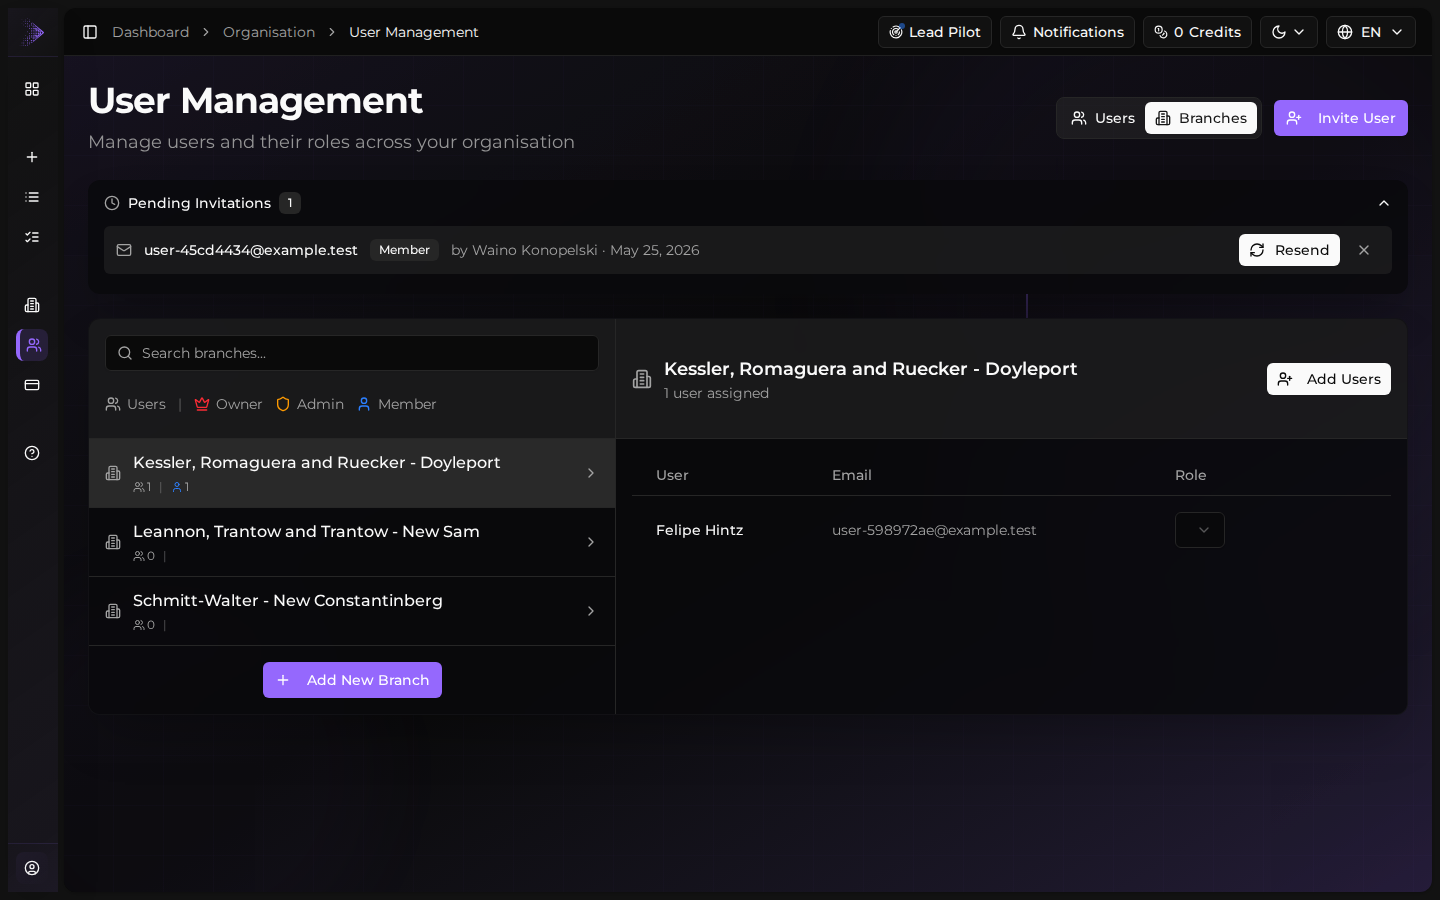This screenshot has height=900, width=1440.
Task: Collapse the Pending Invitations section
Action: tap(1384, 203)
